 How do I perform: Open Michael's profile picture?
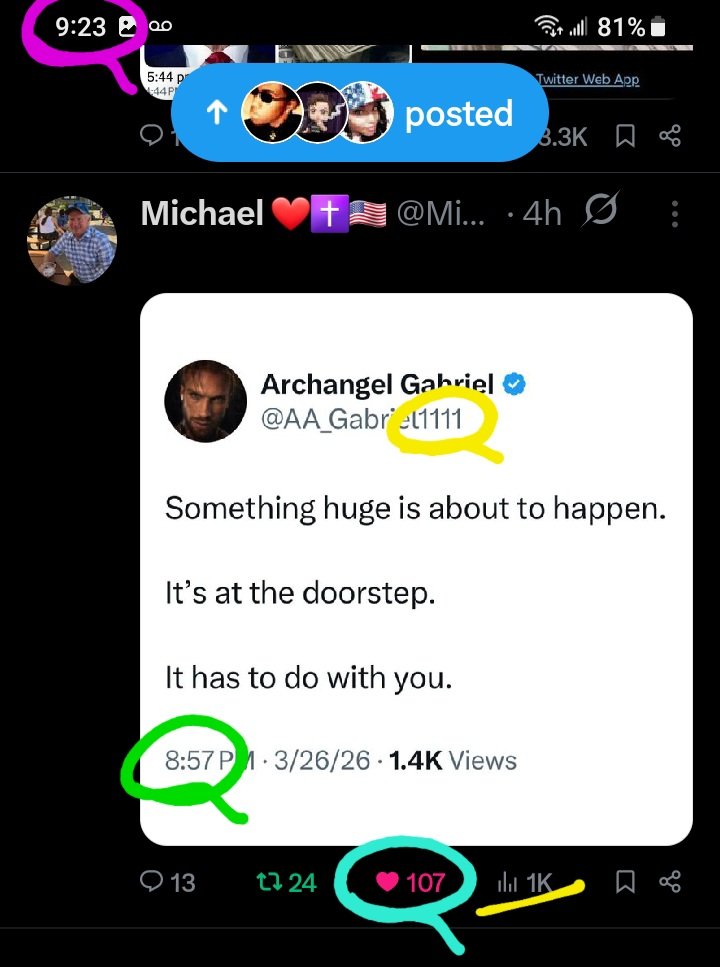[71, 241]
